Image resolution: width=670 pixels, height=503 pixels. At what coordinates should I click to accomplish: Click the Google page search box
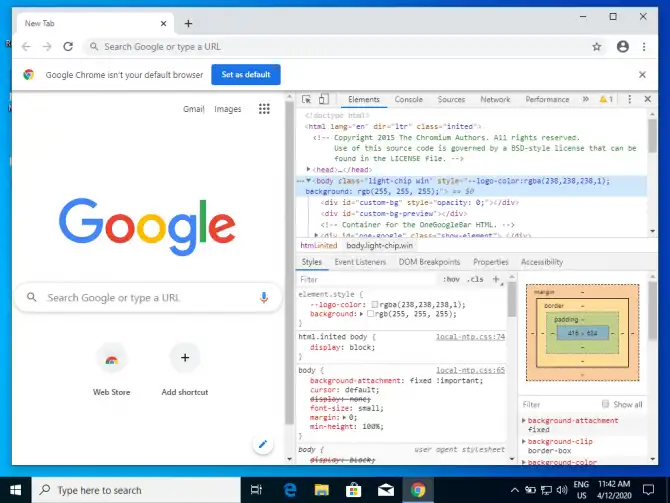click(x=148, y=297)
